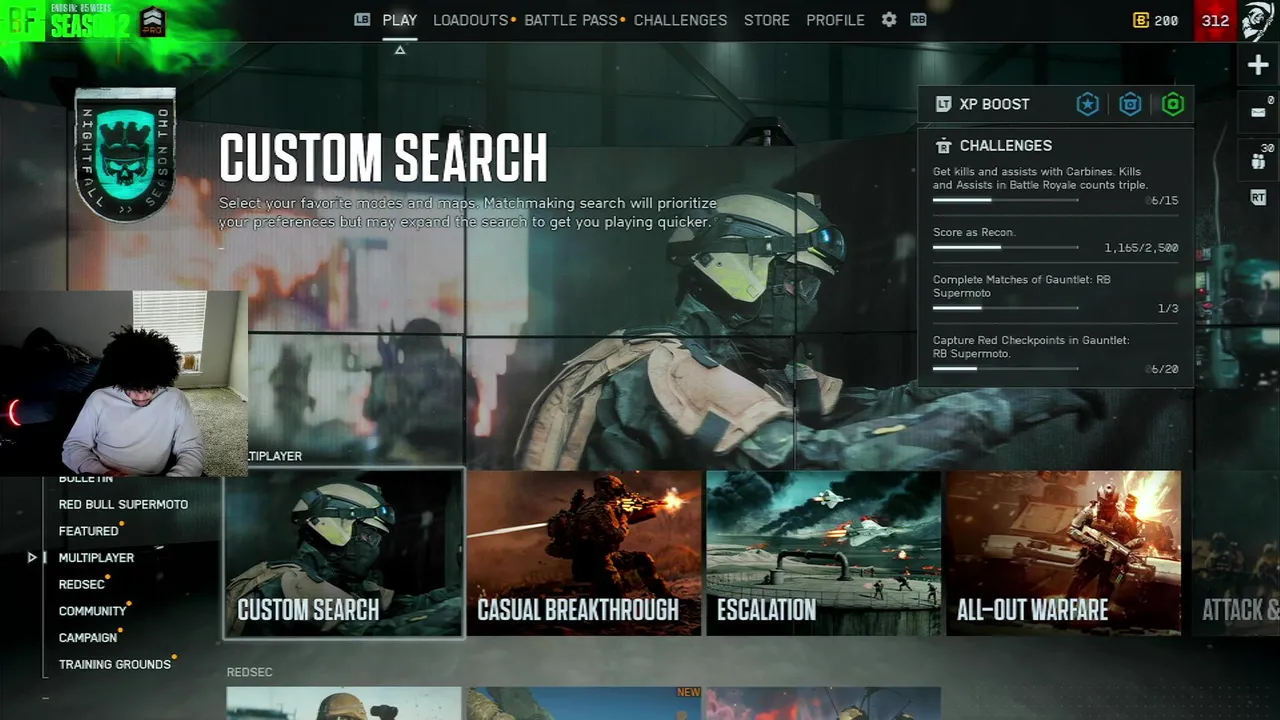Select FEATURED in the sidebar

(88, 531)
